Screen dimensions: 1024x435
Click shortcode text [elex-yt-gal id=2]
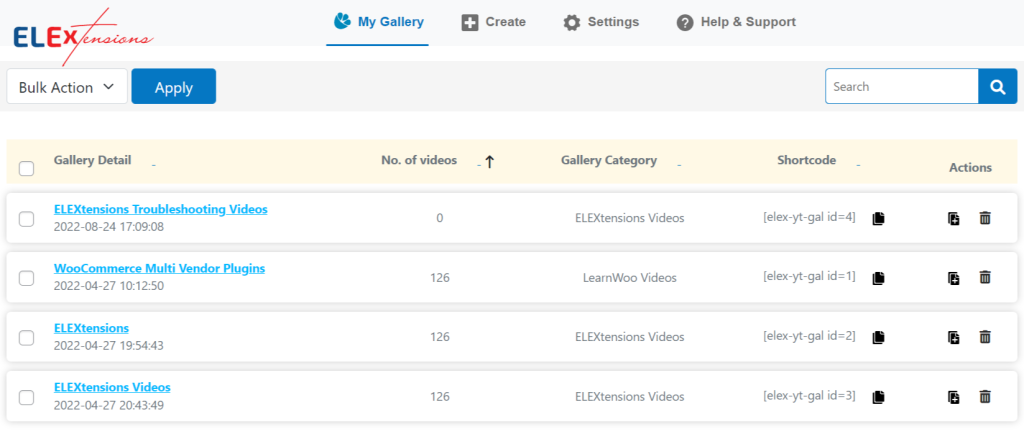pos(809,336)
